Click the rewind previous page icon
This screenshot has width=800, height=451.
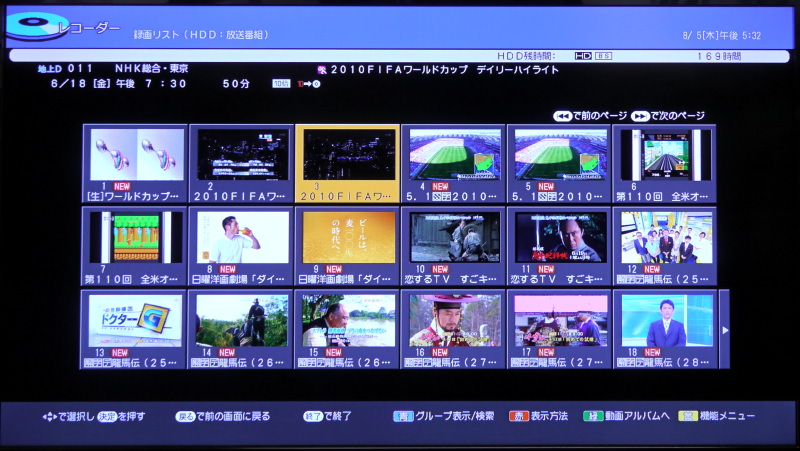562,116
